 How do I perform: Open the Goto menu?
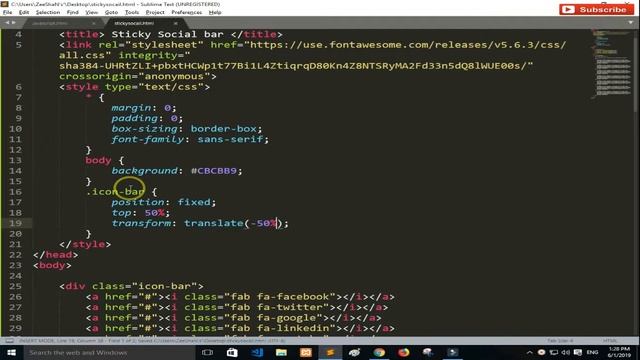111,12
